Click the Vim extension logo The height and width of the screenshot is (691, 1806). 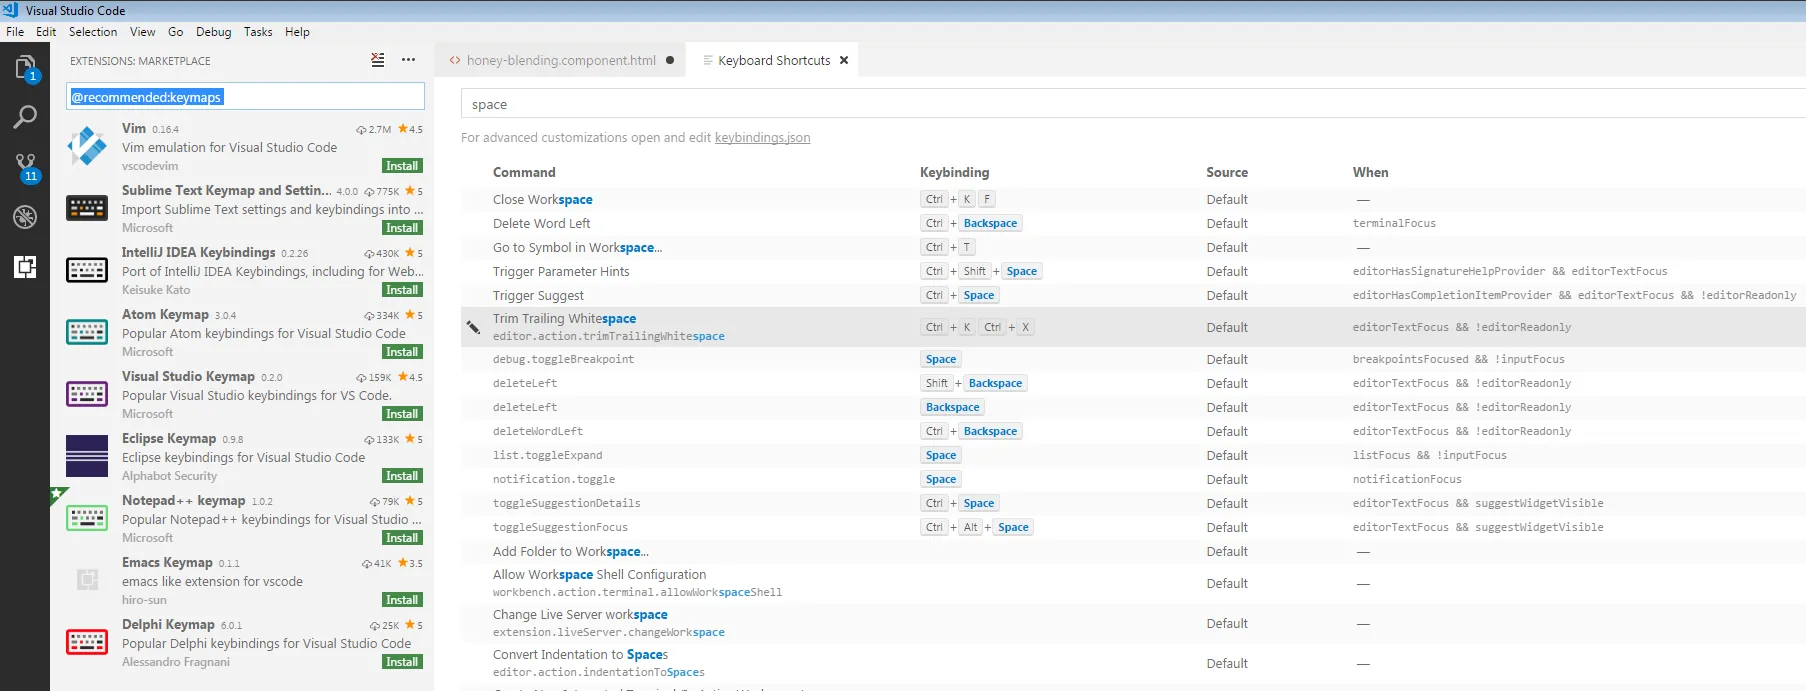coord(87,147)
